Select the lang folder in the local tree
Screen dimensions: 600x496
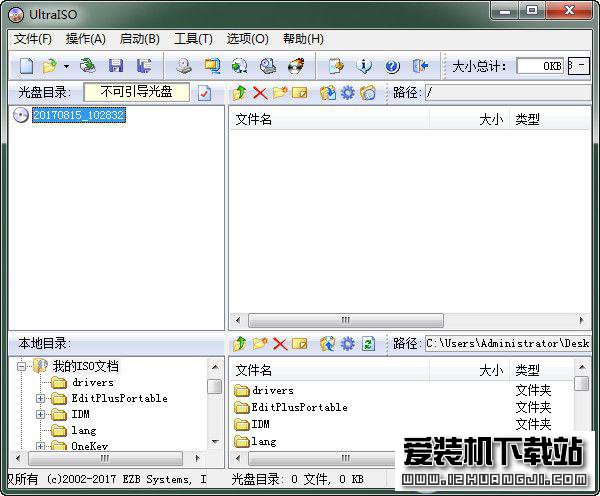click(x=84, y=430)
